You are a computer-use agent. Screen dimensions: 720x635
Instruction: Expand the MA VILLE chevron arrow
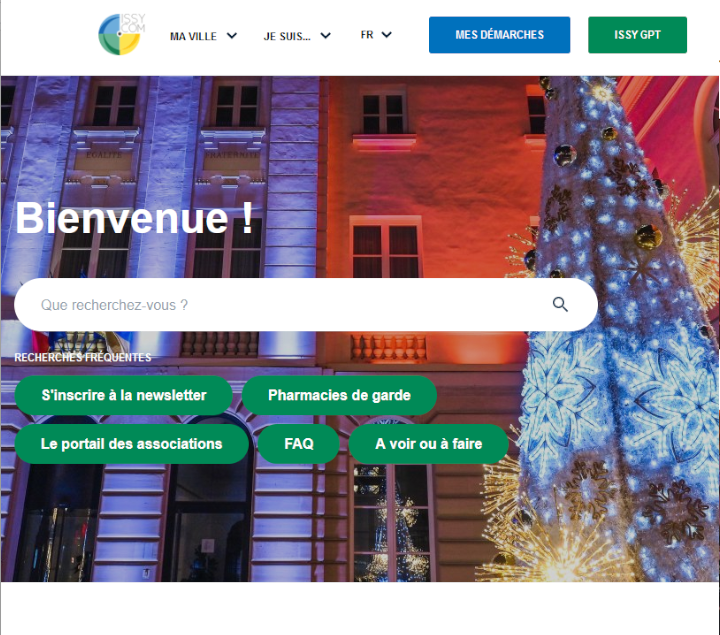point(232,35)
